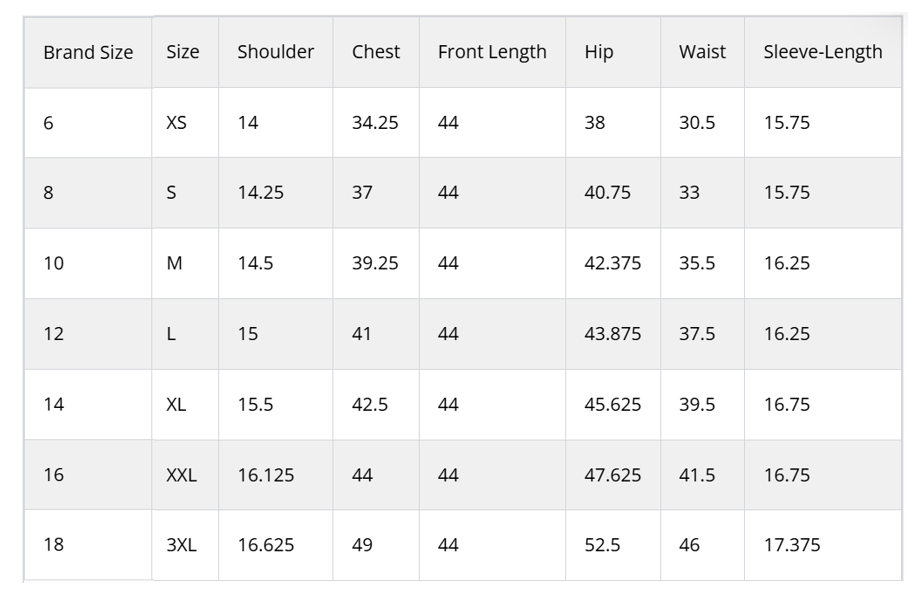The image size is (922, 594).
Task: Select hip value 42.375
Action: tap(613, 263)
